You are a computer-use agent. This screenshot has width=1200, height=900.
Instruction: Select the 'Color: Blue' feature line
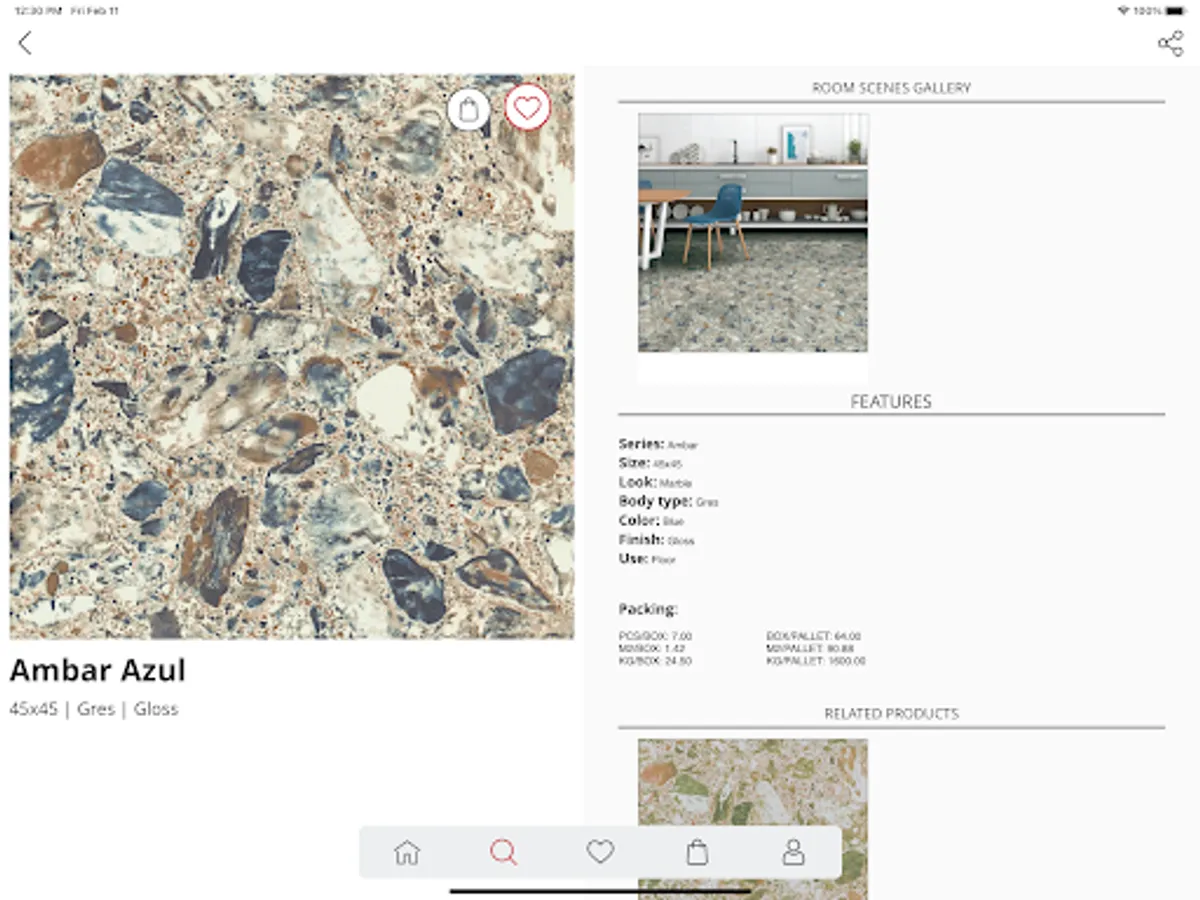[652, 520]
